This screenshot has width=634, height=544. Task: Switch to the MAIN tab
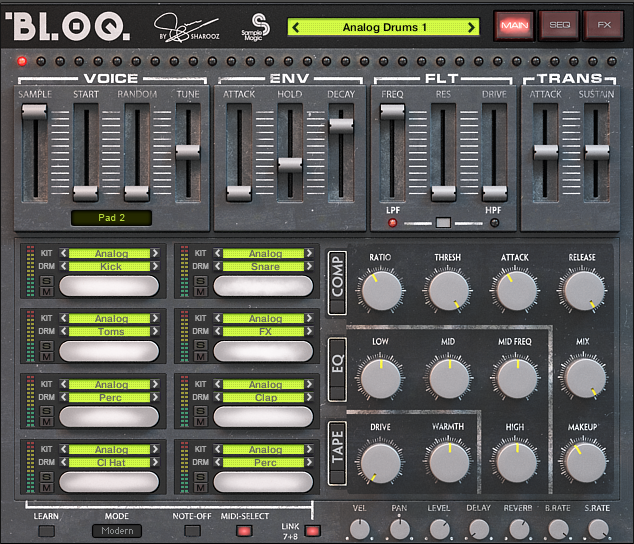click(515, 25)
